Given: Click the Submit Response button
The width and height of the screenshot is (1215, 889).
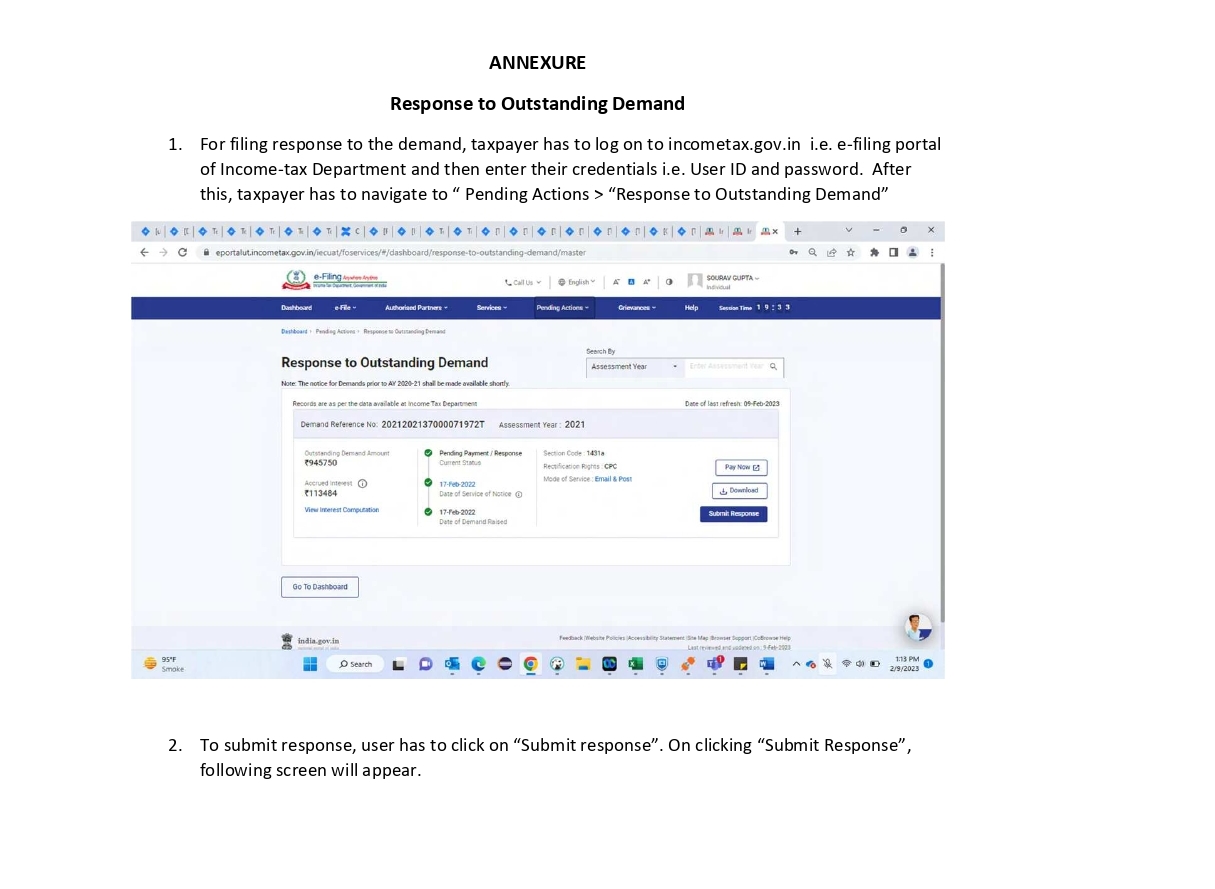Looking at the screenshot, I should click(x=733, y=514).
